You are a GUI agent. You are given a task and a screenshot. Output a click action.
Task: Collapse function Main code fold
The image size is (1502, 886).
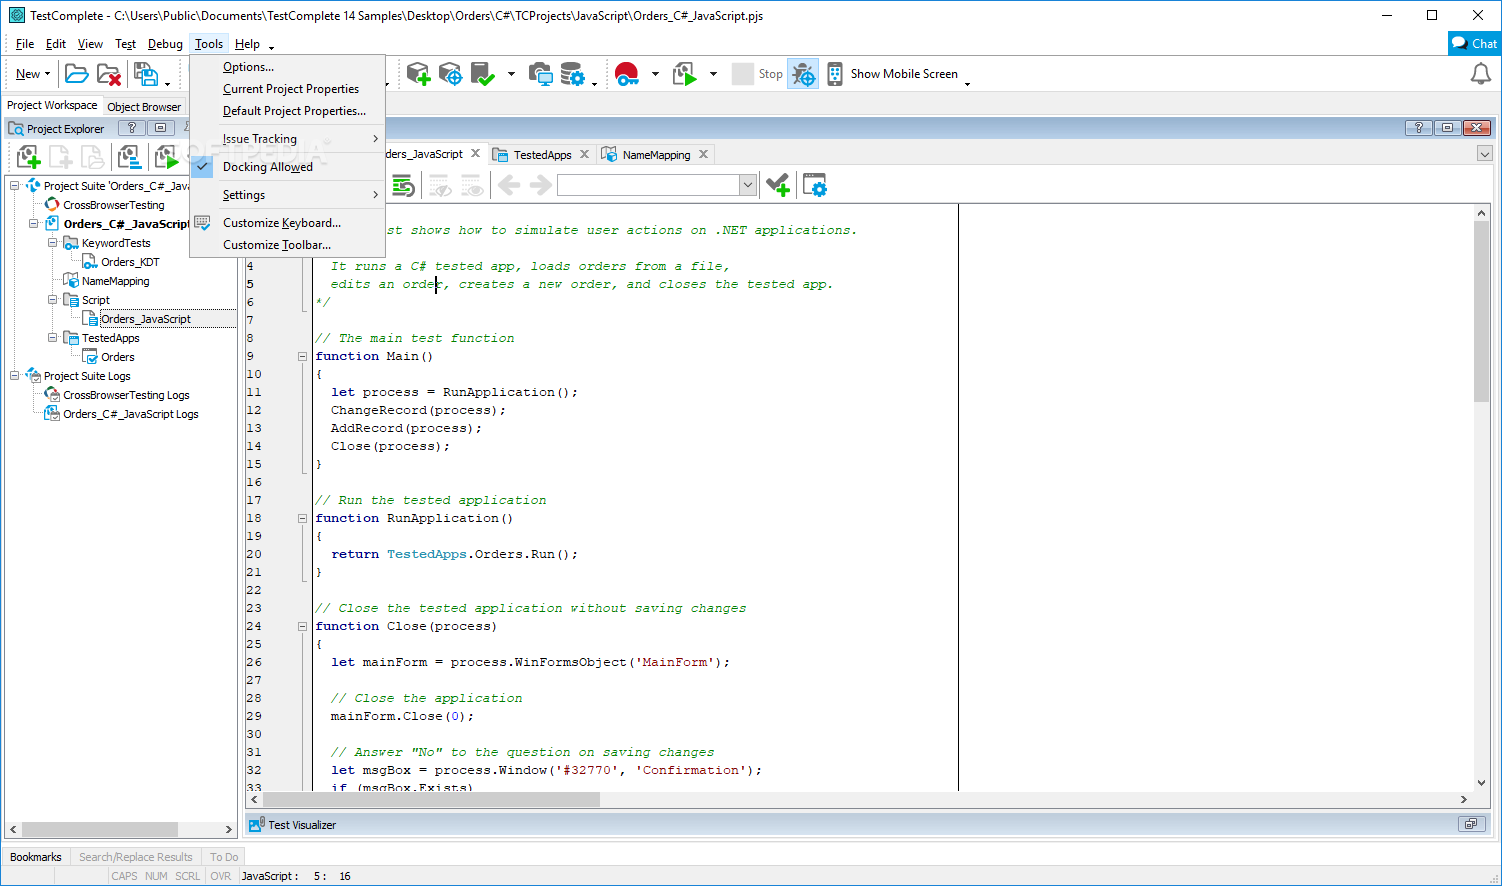302,356
